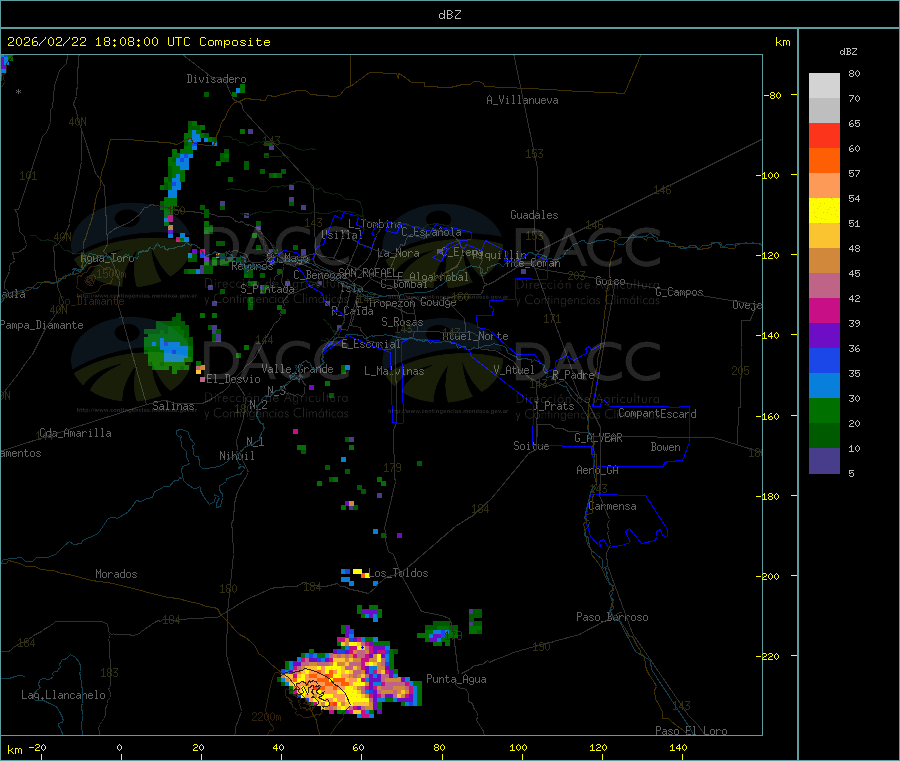
Task: Click the Agua_Toro location label
Action: [107, 258]
